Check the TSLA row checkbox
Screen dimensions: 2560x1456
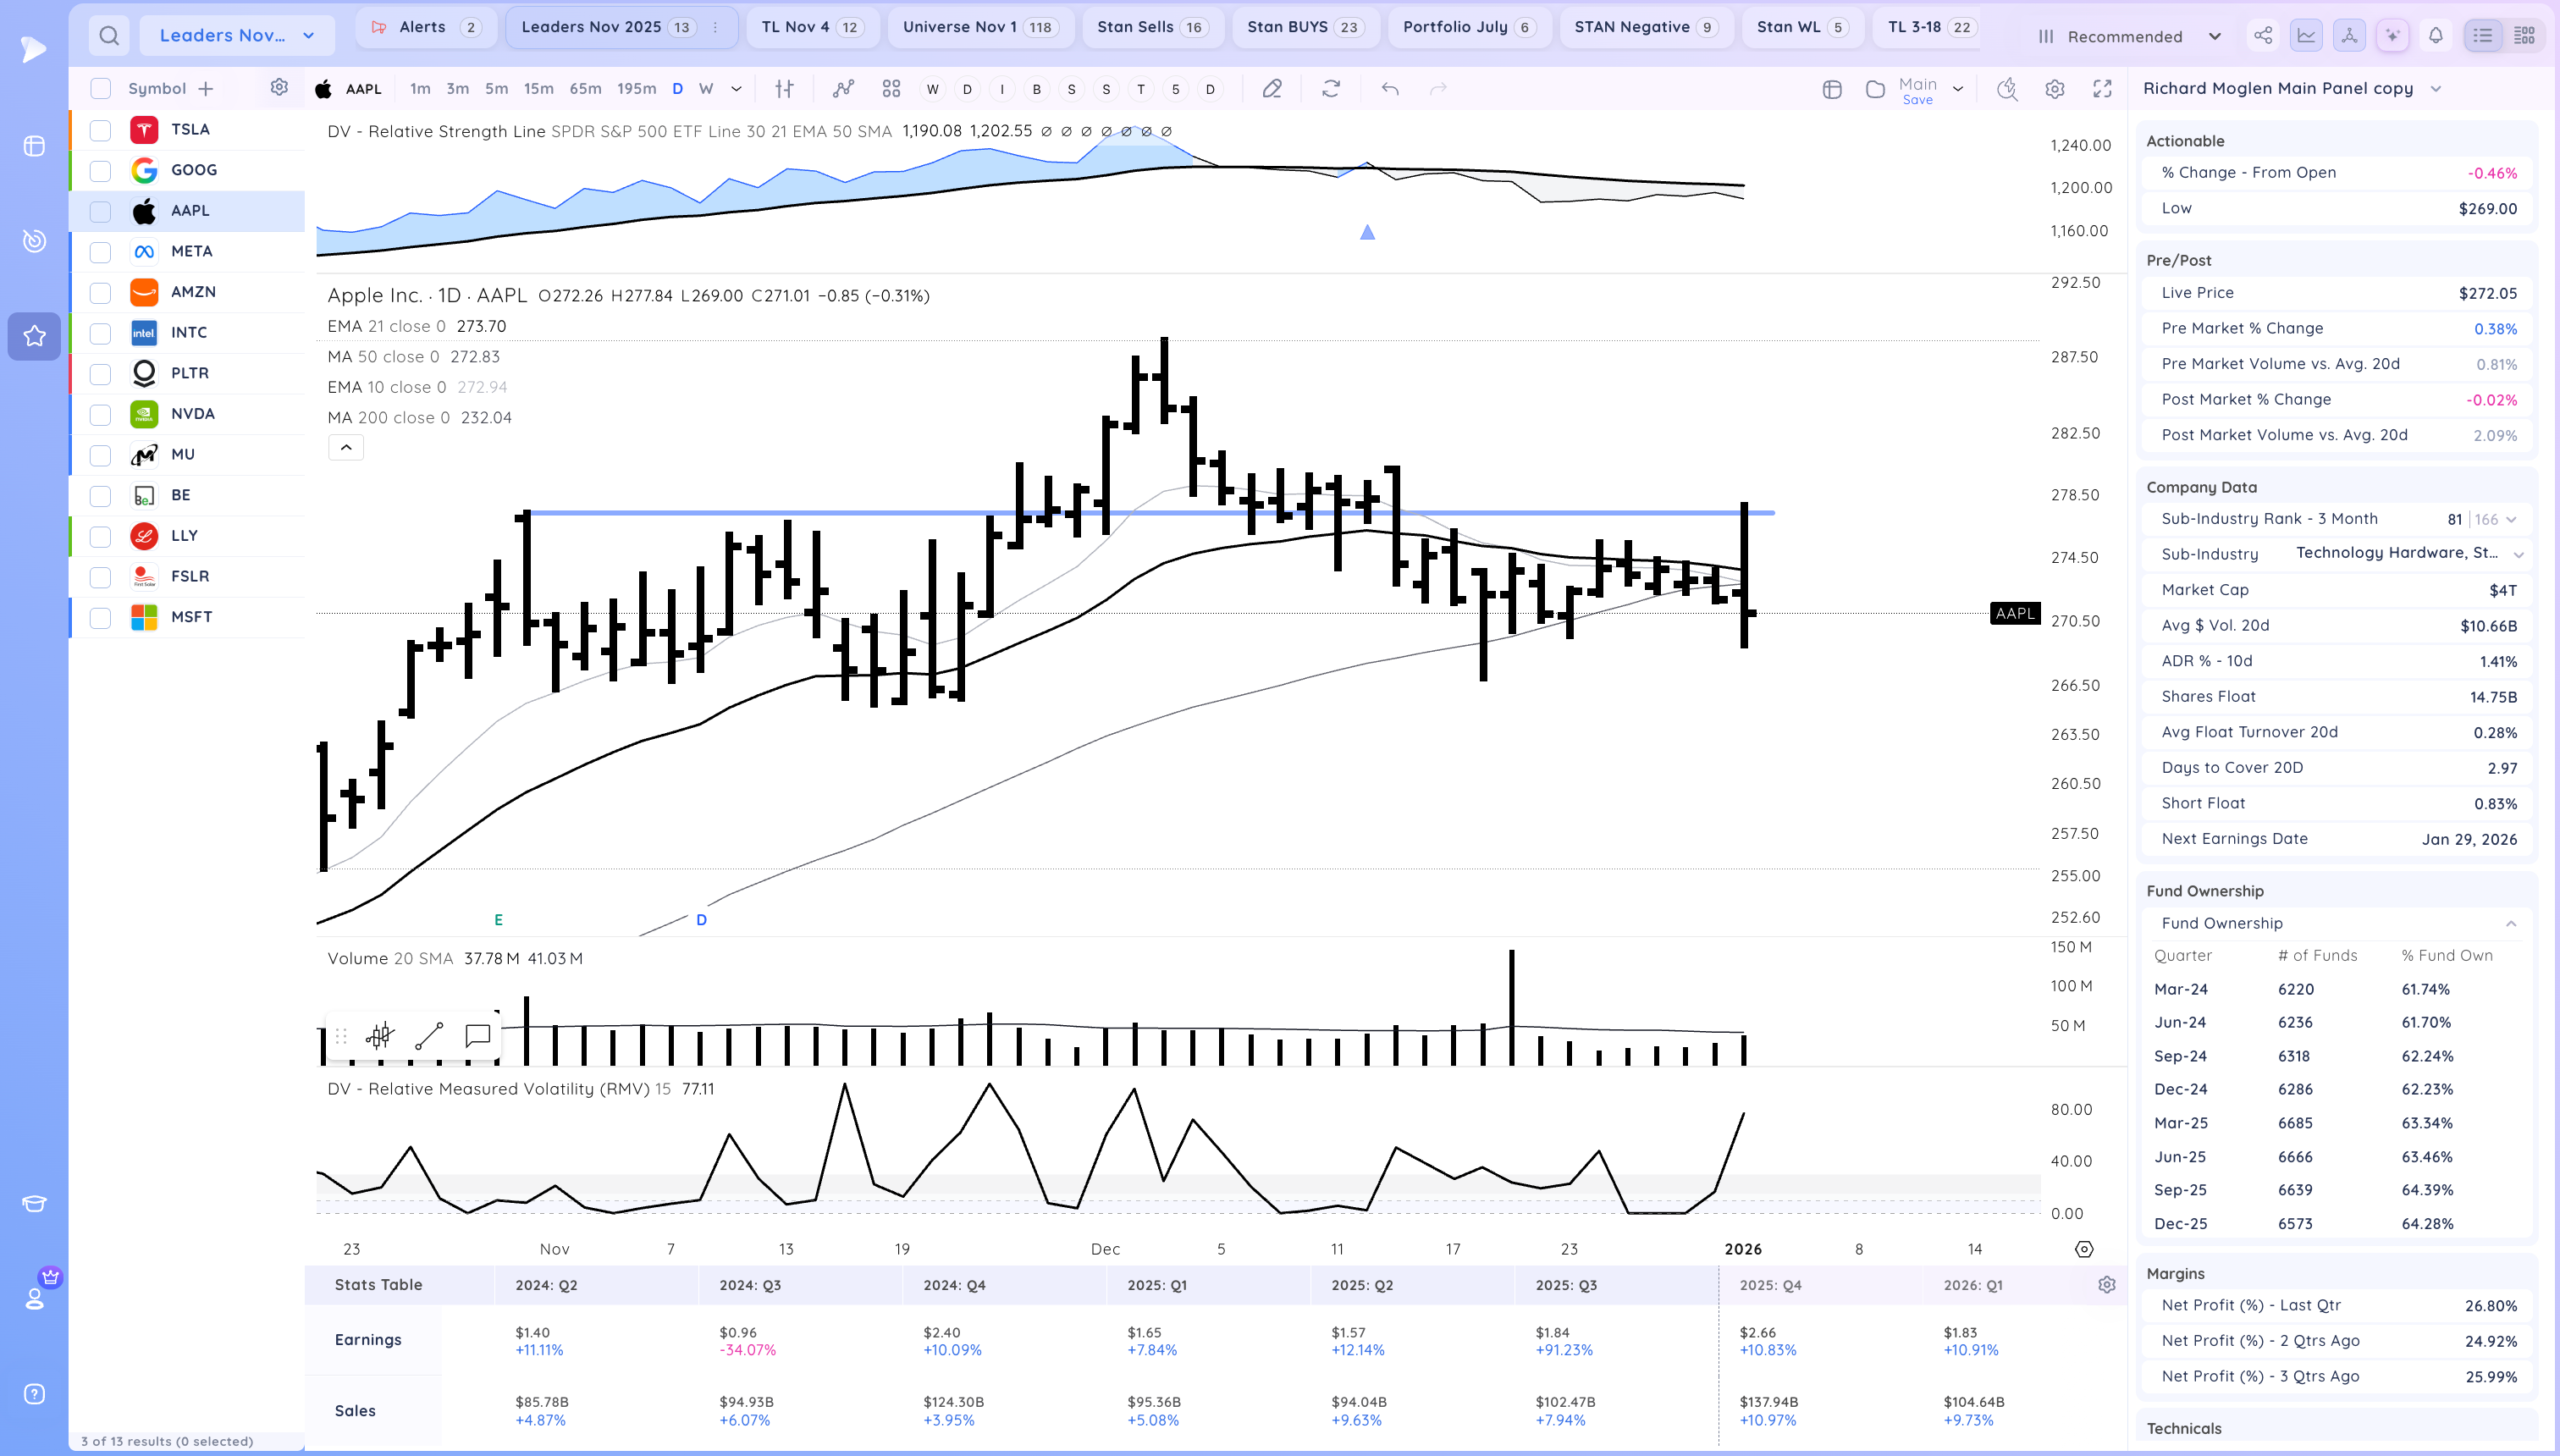point(100,130)
